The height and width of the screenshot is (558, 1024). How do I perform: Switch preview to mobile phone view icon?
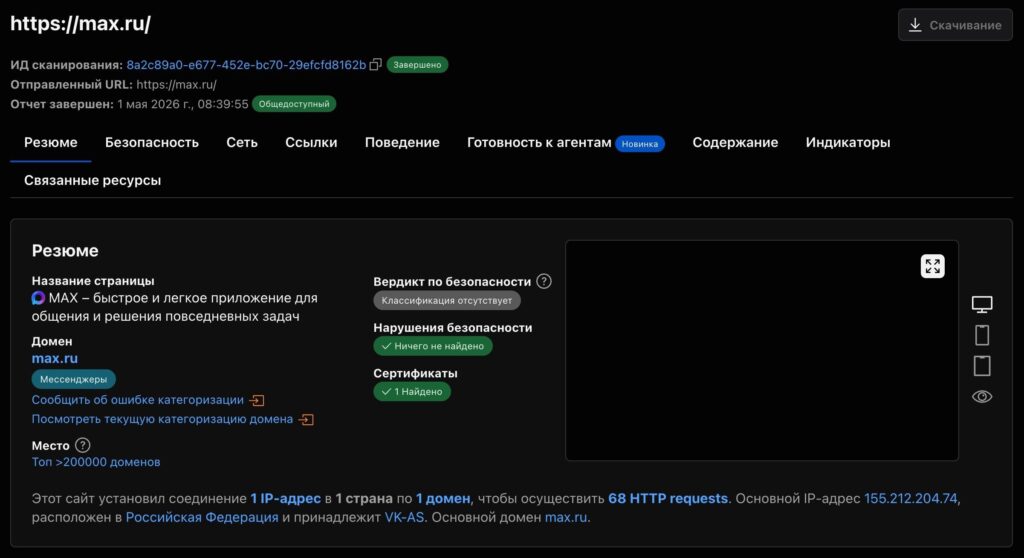(x=982, y=335)
